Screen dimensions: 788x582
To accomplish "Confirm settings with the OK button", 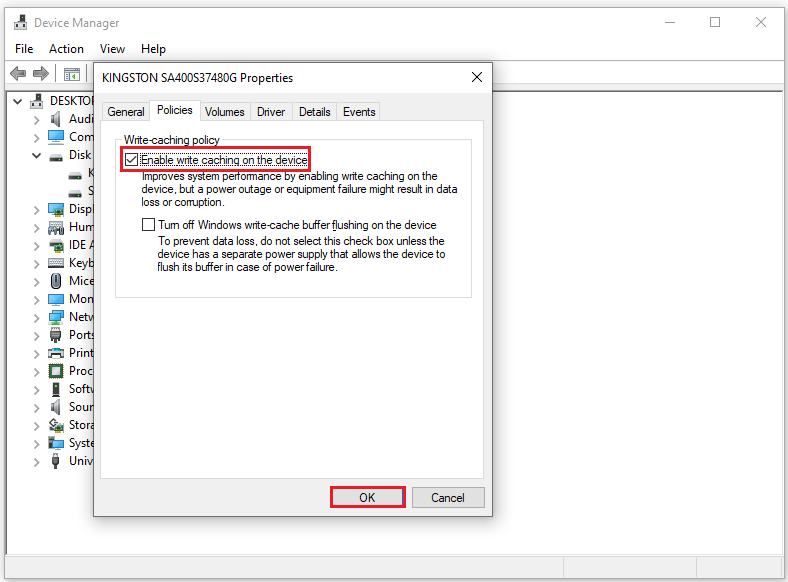I will [367, 498].
